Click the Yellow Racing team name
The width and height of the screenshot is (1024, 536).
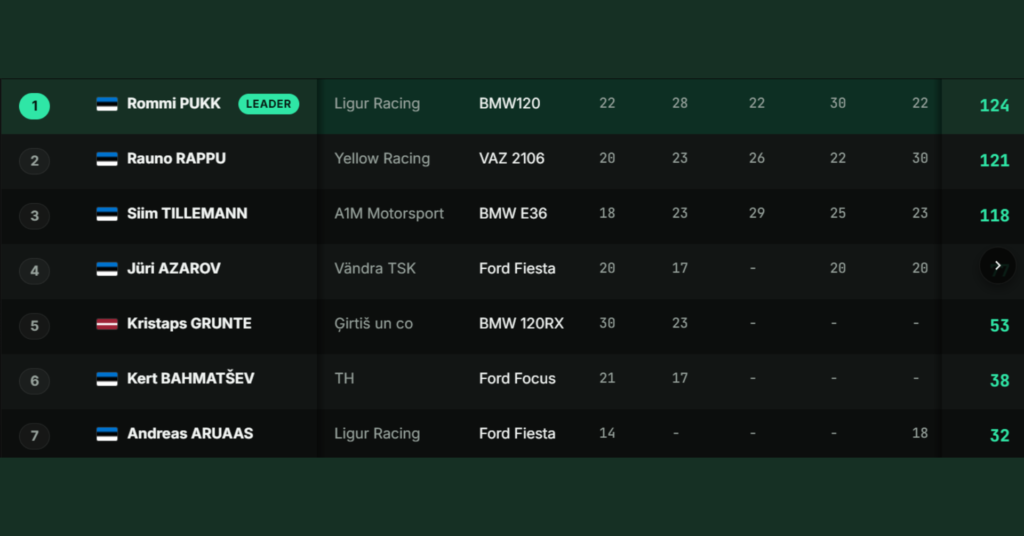pyautogui.click(x=382, y=159)
